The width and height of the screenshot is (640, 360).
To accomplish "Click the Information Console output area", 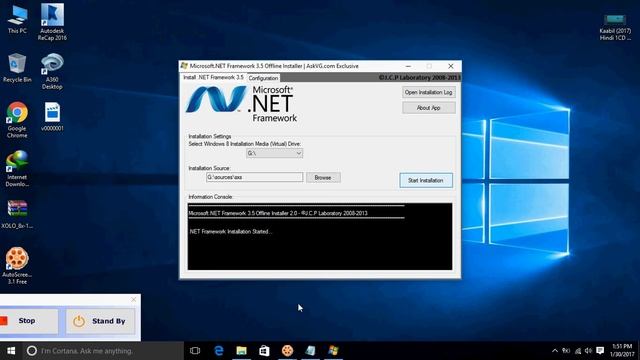I will click(x=320, y=236).
